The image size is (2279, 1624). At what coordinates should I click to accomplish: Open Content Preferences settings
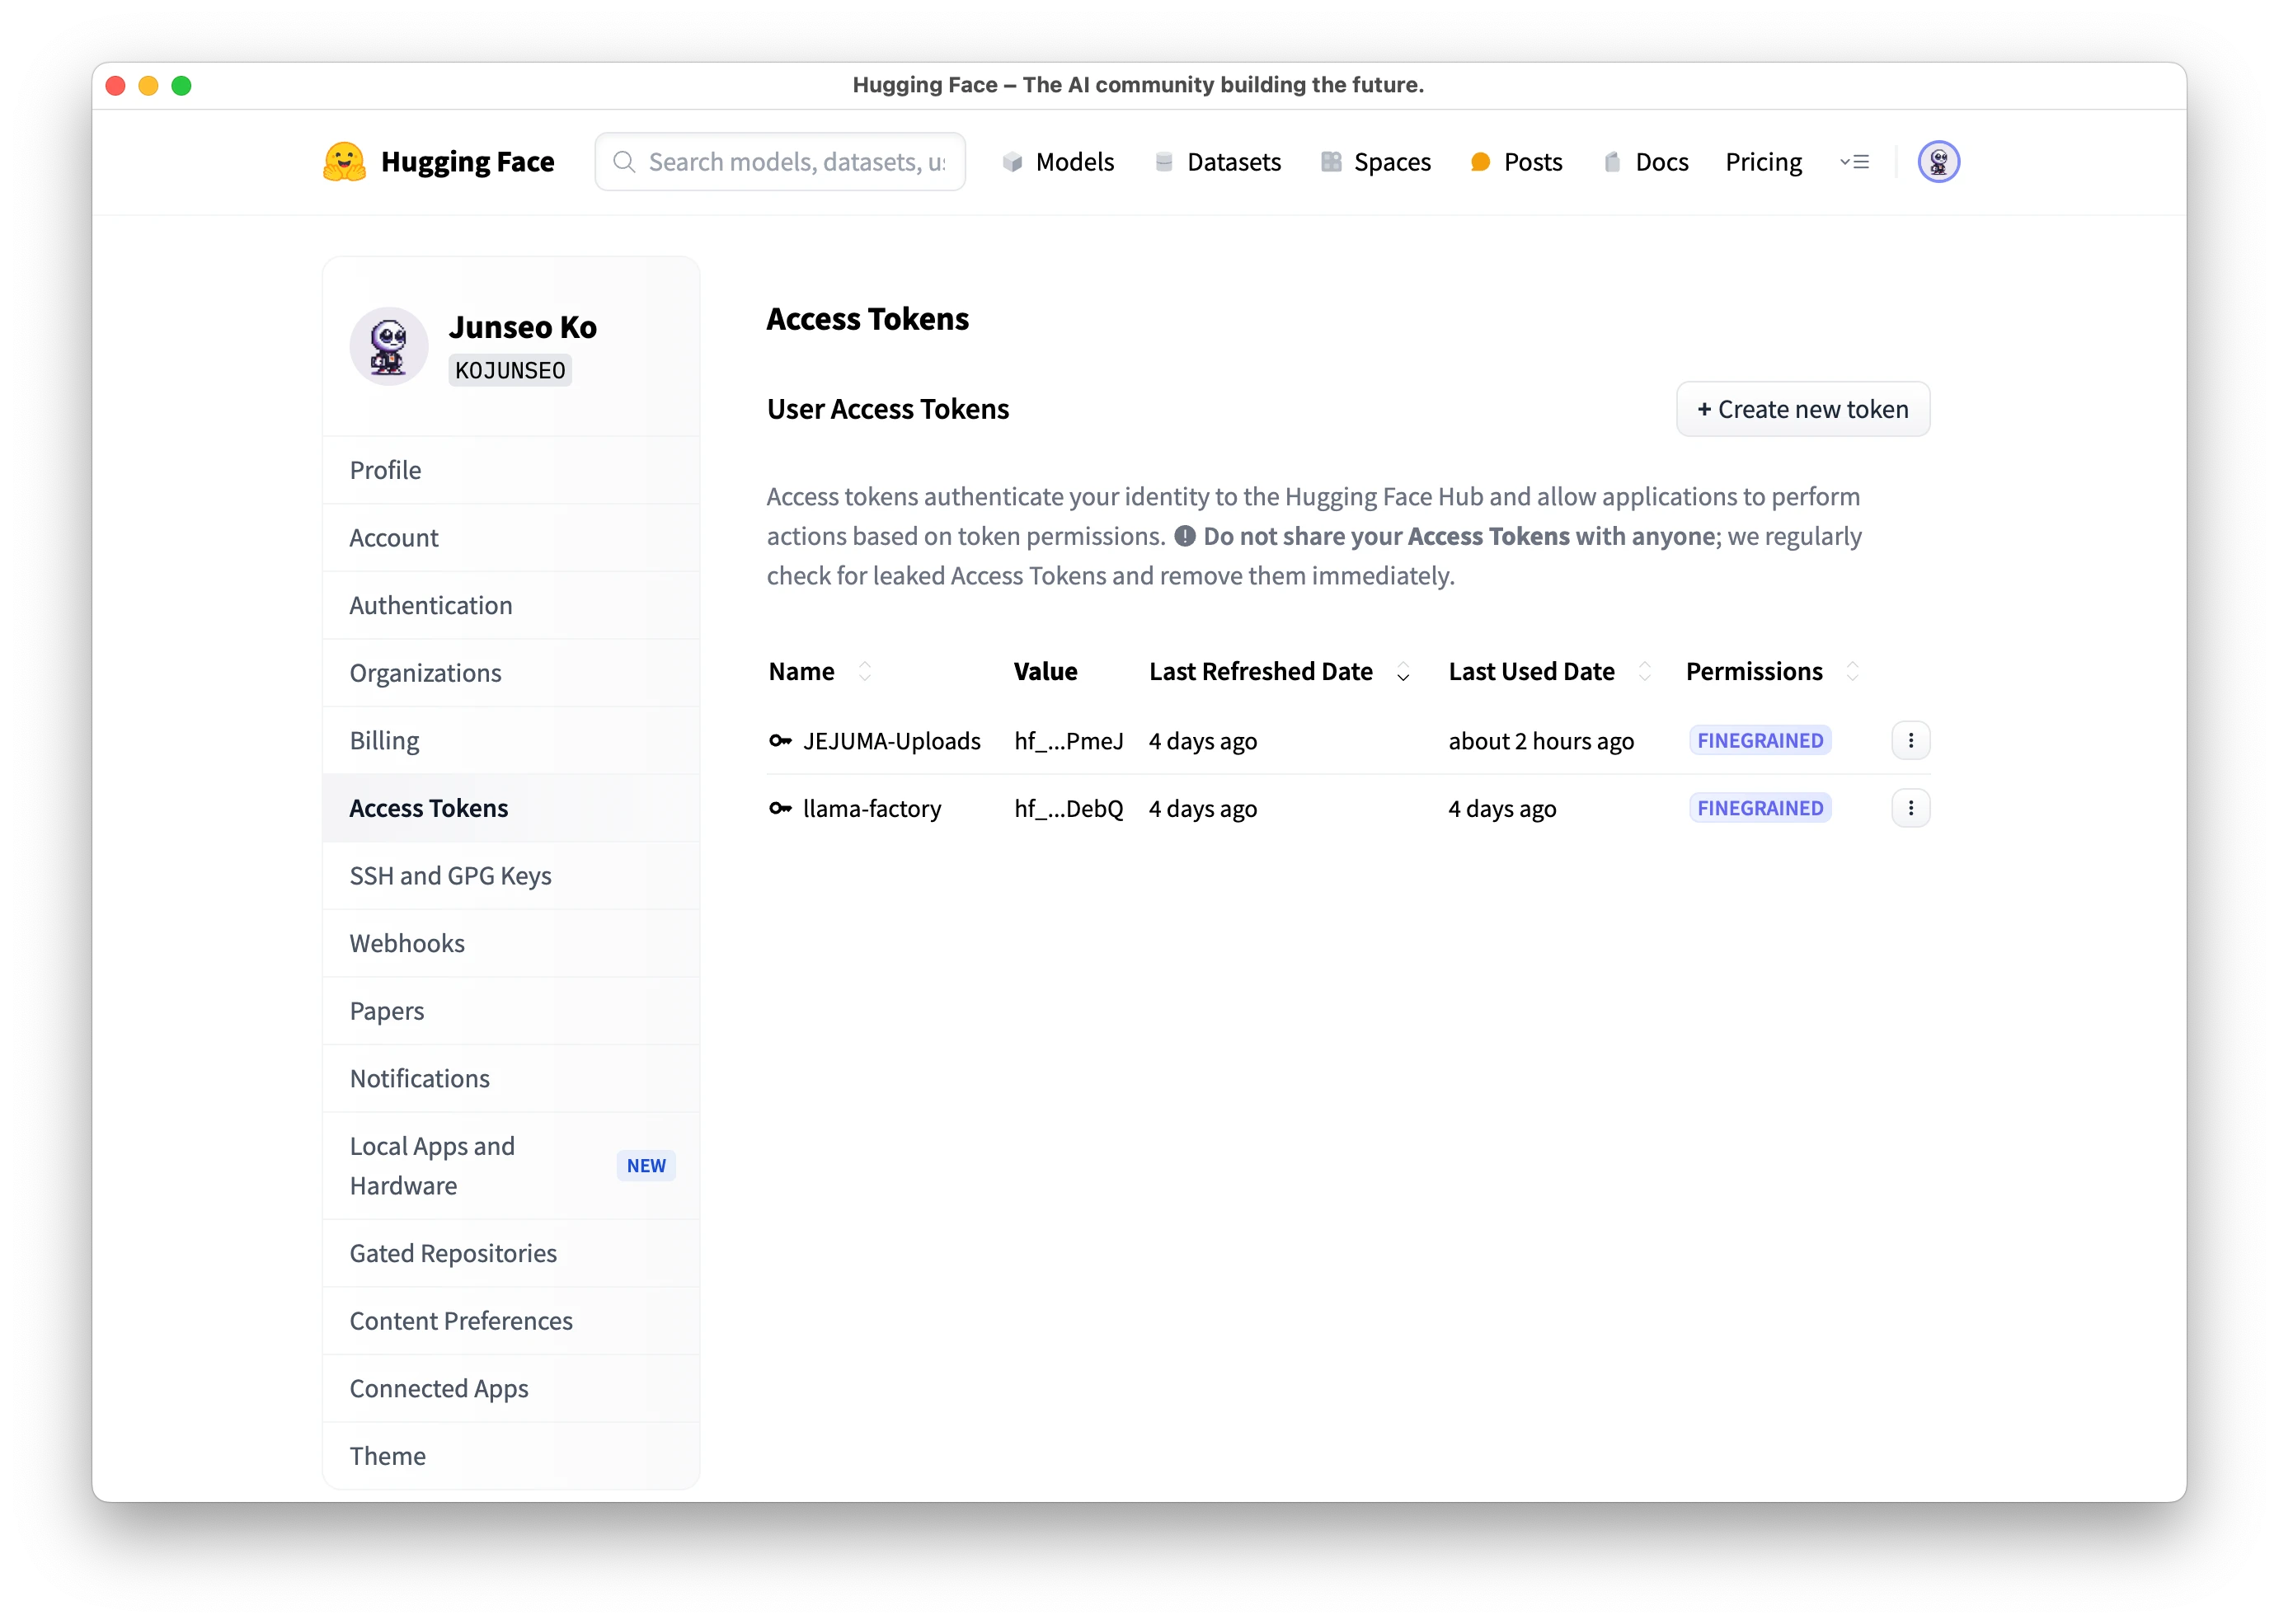511,1321
